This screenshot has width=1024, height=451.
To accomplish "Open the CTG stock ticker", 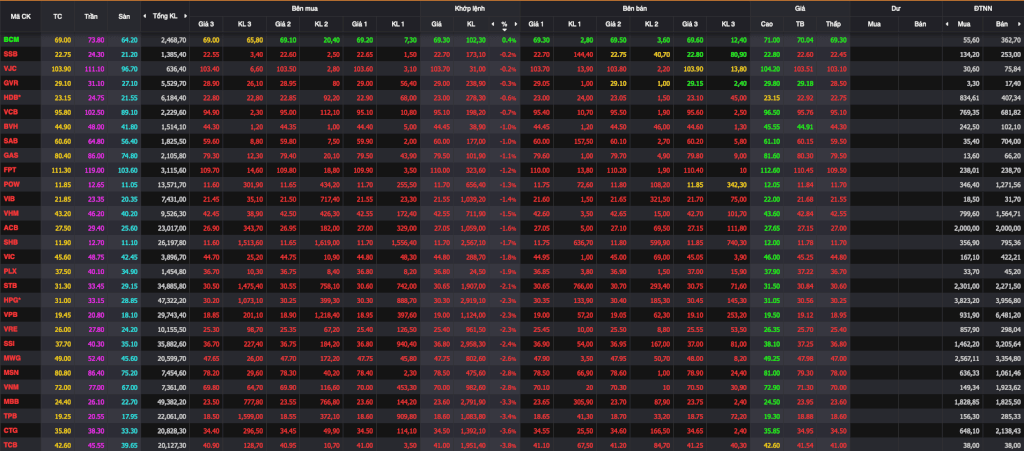I will [x=11, y=429].
